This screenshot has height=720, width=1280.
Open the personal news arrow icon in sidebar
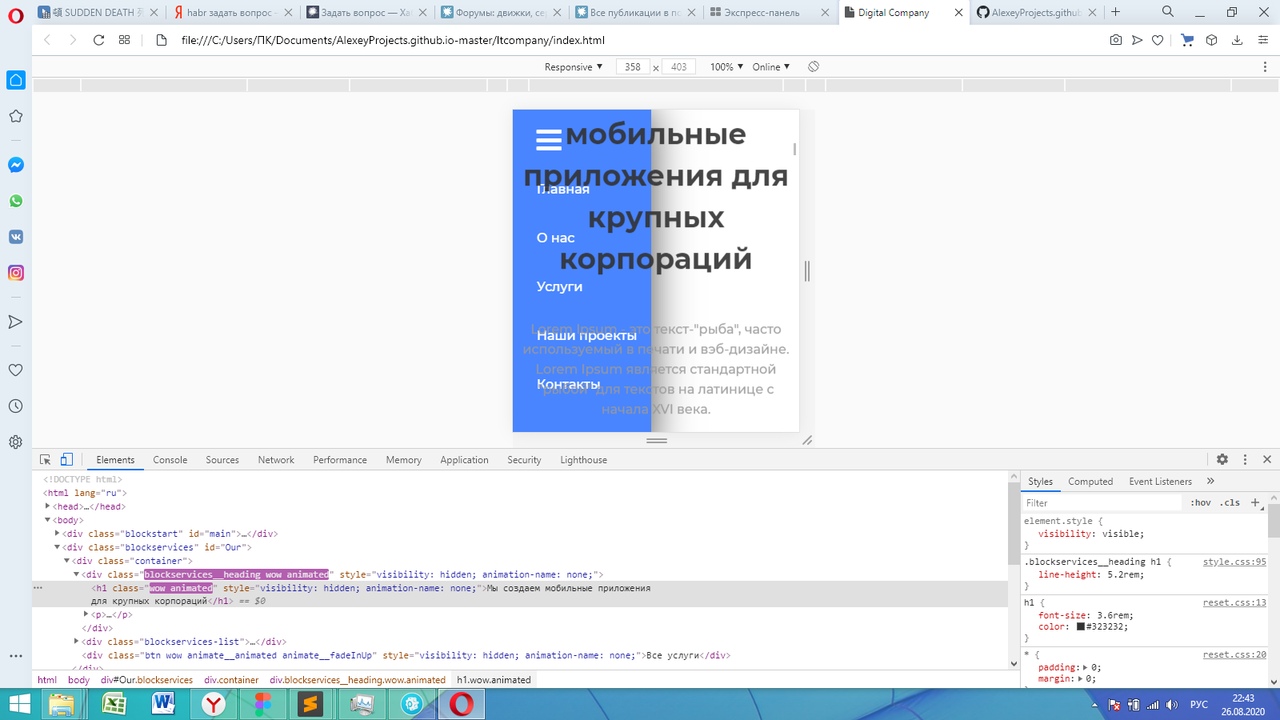click(16, 322)
